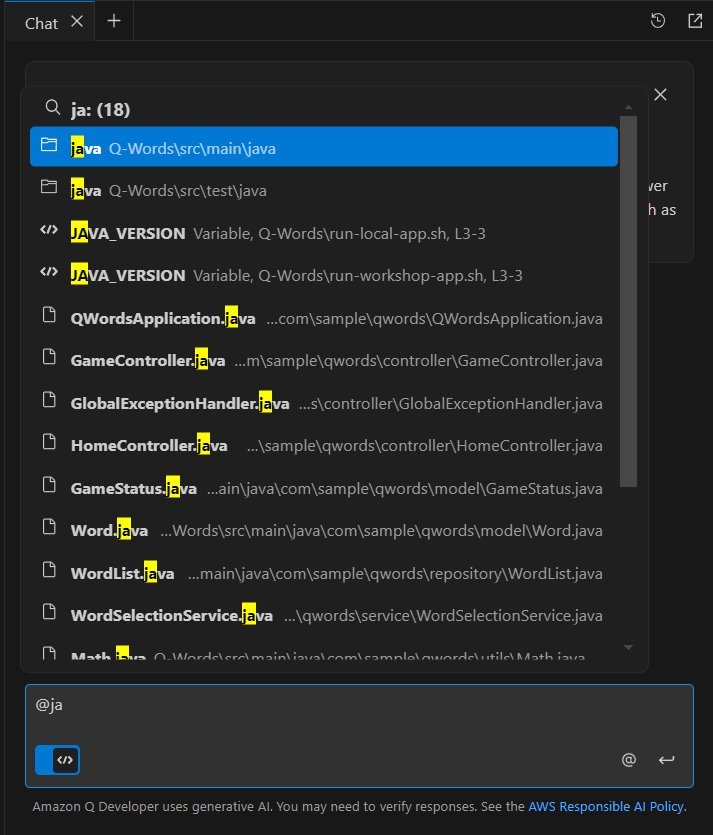Viewport: 713px width, 835px height.
Task: Open chat in new window icon
Action: click(x=695, y=21)
